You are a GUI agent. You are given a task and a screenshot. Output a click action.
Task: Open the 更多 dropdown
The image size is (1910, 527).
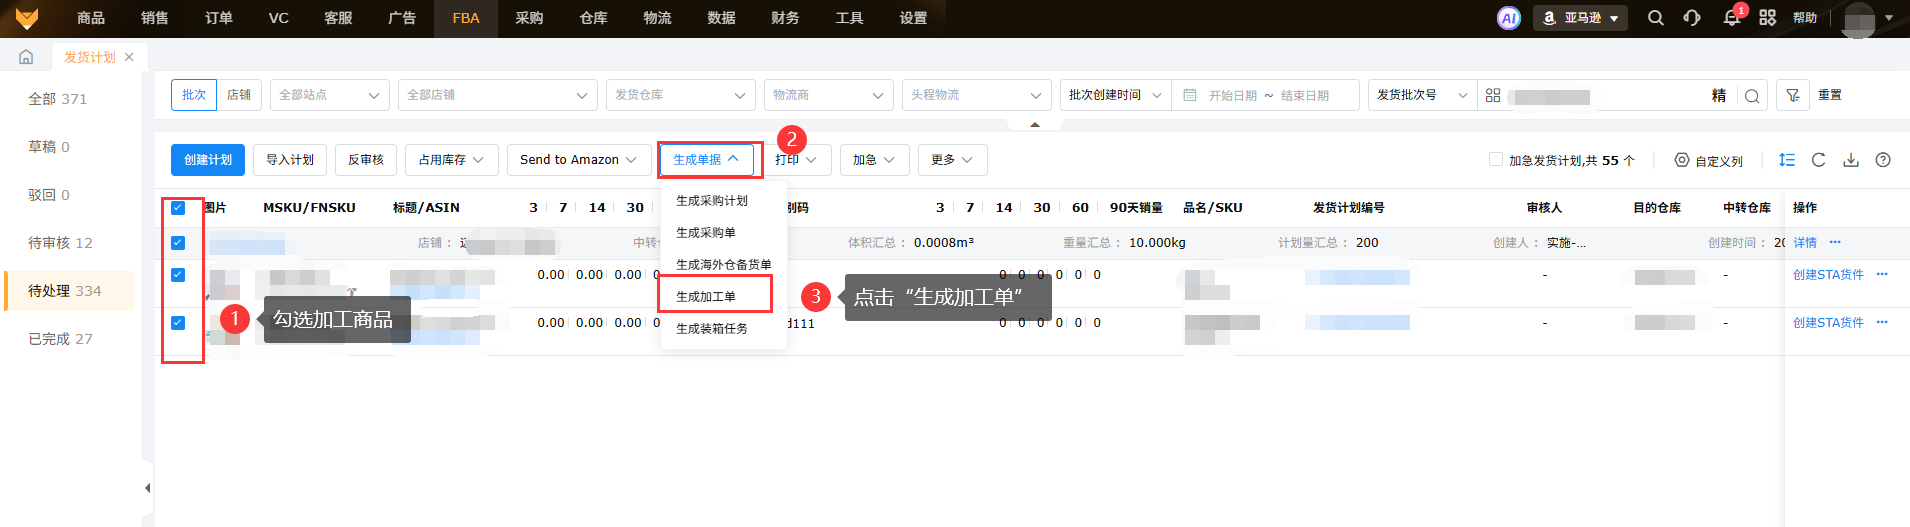point(952,160)
